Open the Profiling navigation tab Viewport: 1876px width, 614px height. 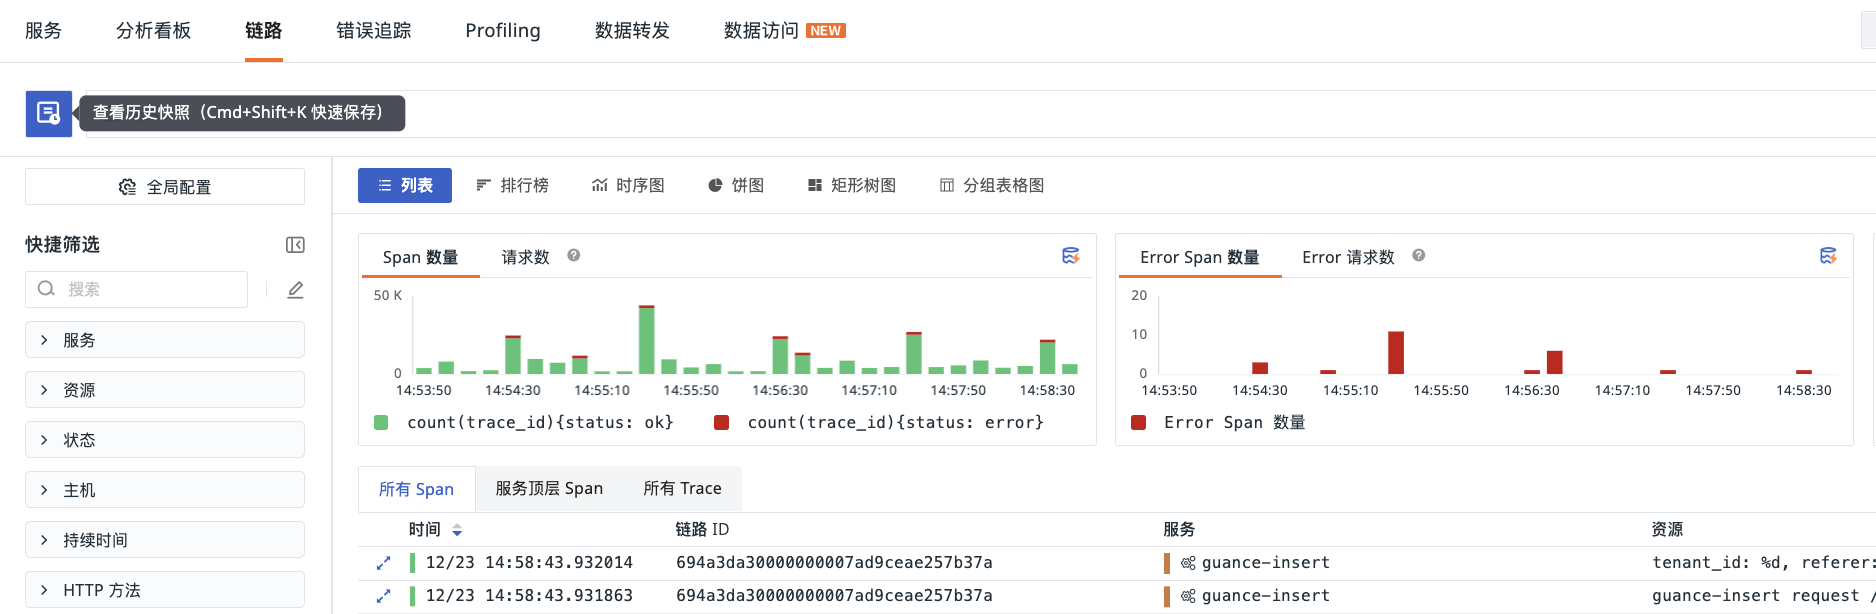point(502,31)
